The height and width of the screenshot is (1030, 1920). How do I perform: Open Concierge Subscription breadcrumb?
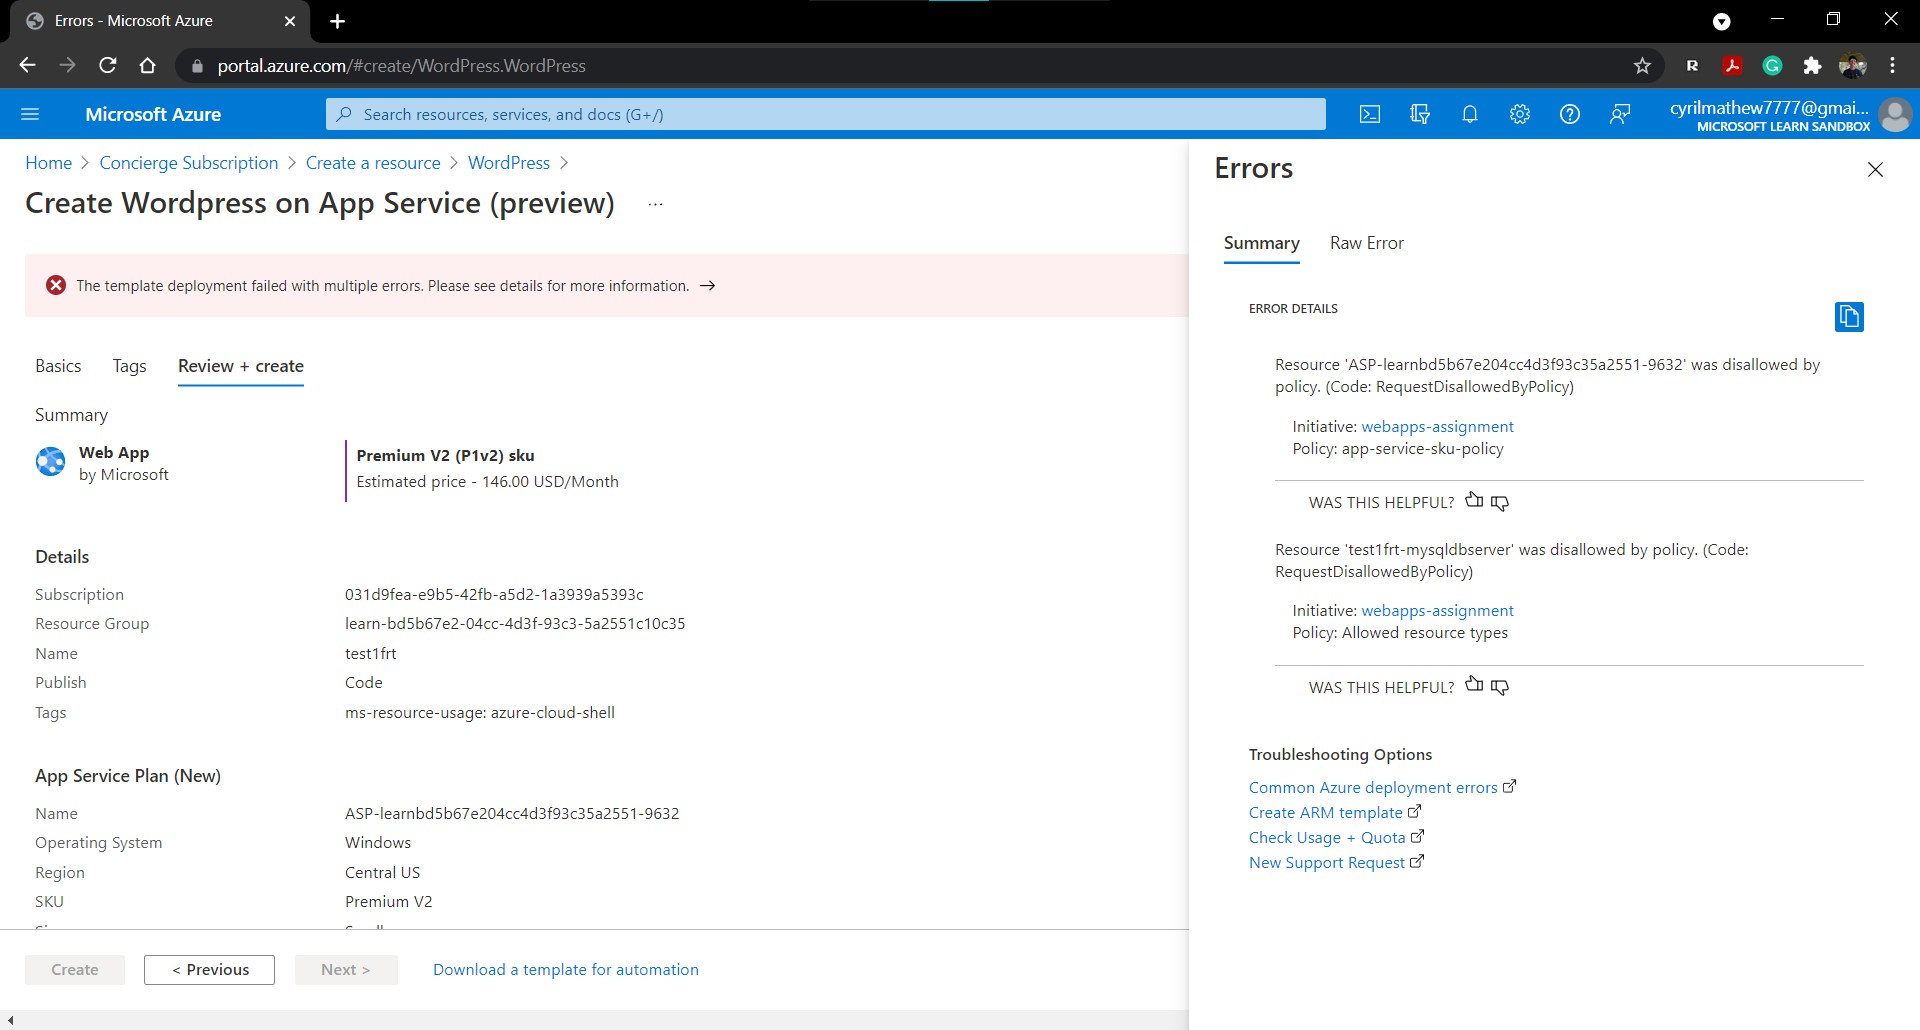[x=189, y=163]
